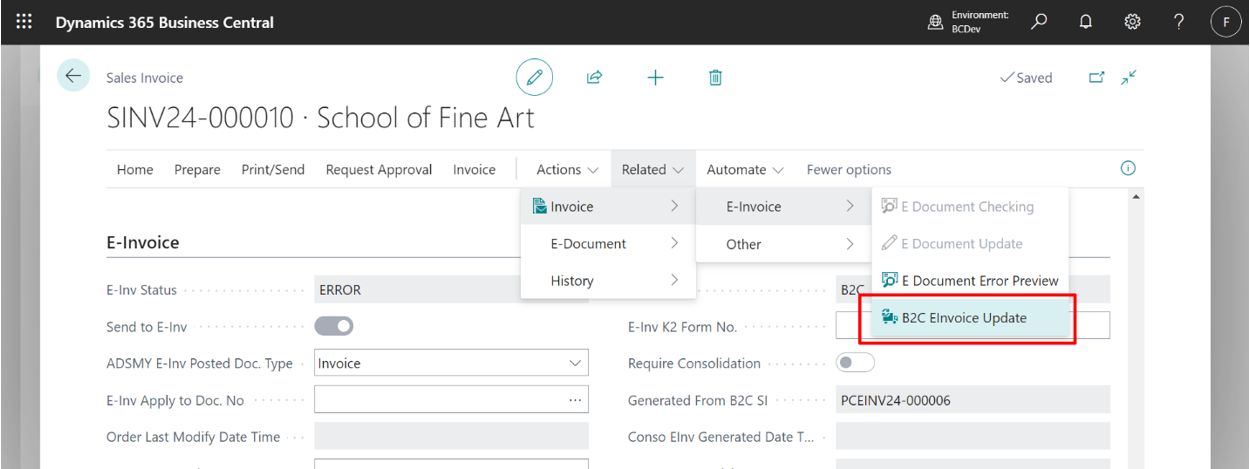
Task: Click B2C EInvoice Update truck icon
Action: [889, 318]
